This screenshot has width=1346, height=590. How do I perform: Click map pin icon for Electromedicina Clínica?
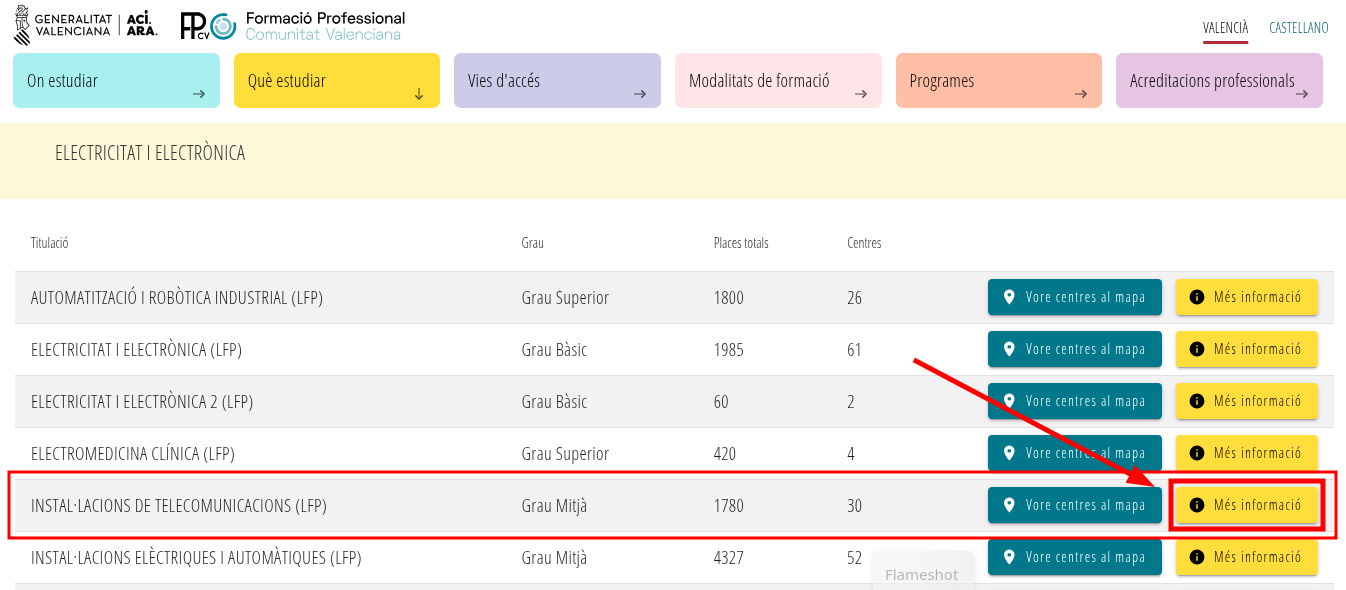coord(1009,453)
